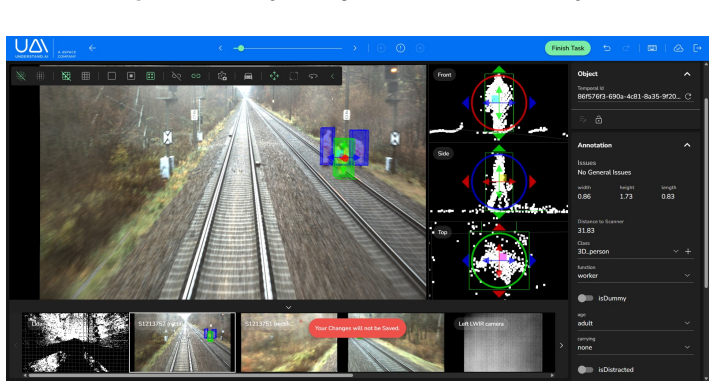Jump to the next issue icon

(420, 48)
